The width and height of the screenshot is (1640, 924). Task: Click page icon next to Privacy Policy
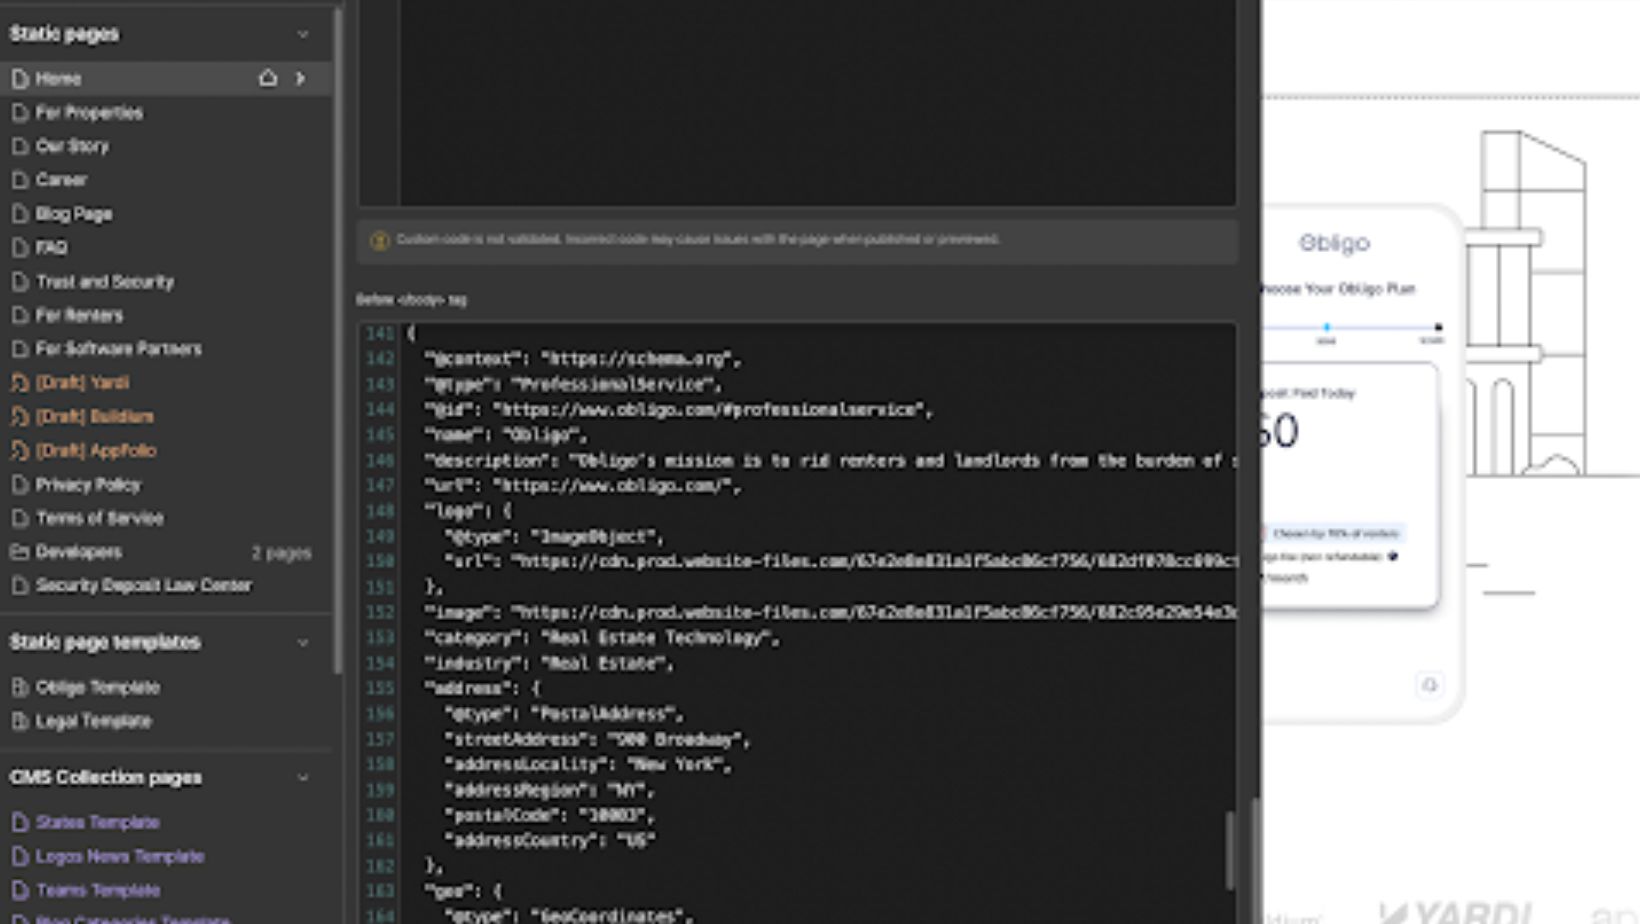click(19, 484)
